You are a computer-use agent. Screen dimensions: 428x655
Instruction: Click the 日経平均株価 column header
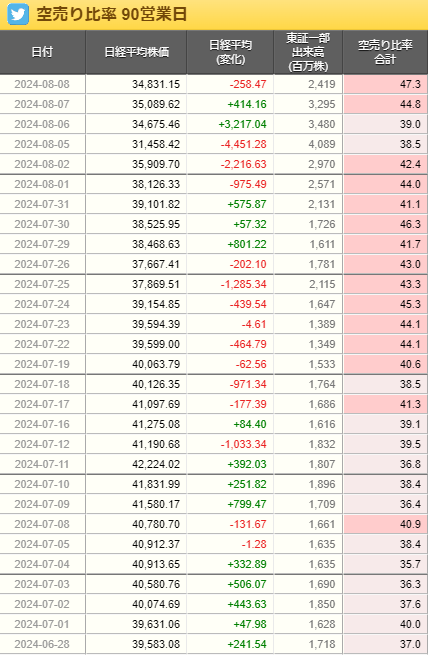136,52
